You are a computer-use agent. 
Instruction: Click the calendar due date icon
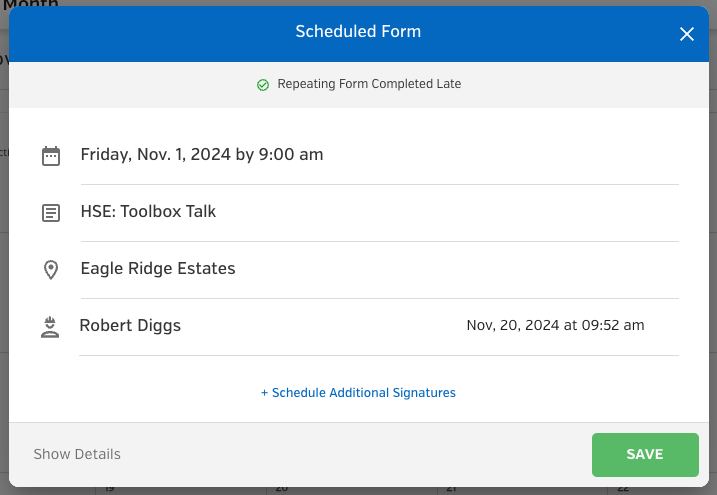51,156
